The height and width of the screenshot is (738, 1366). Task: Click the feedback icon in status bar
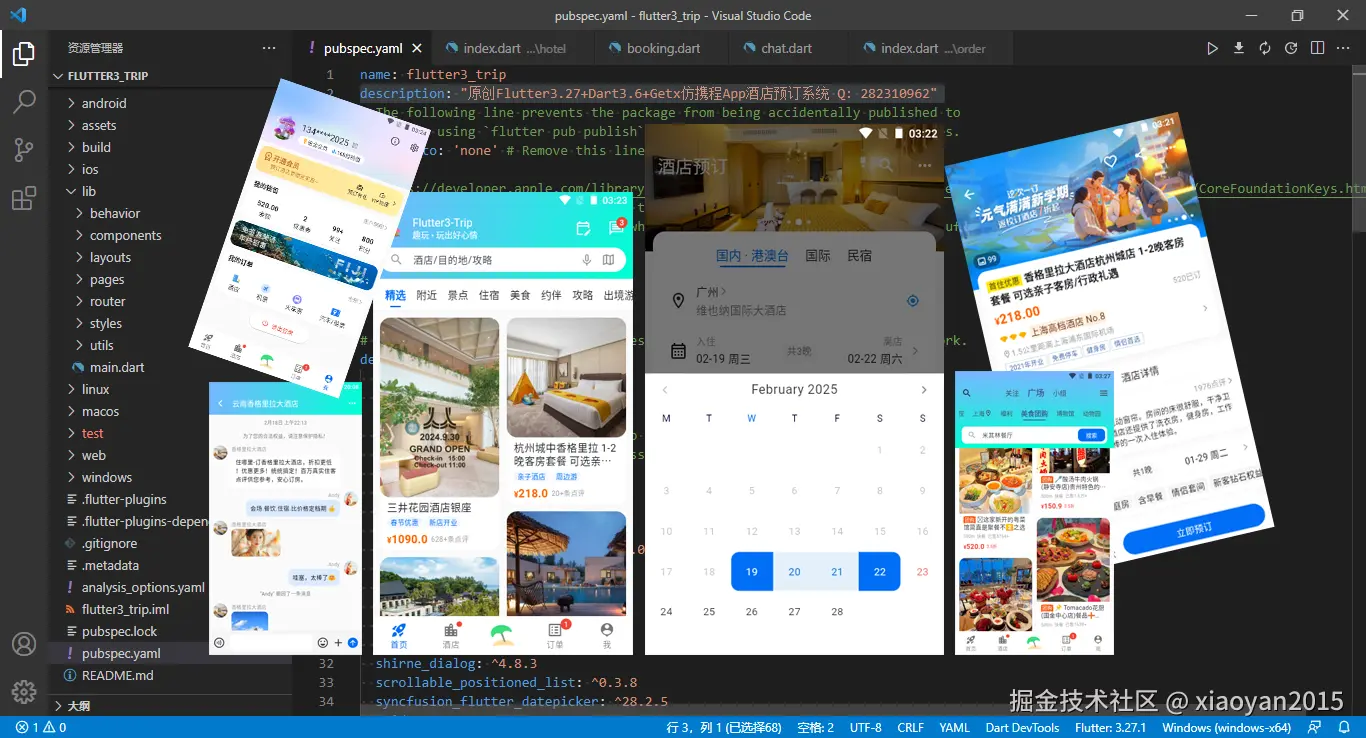click(1316, 728)
